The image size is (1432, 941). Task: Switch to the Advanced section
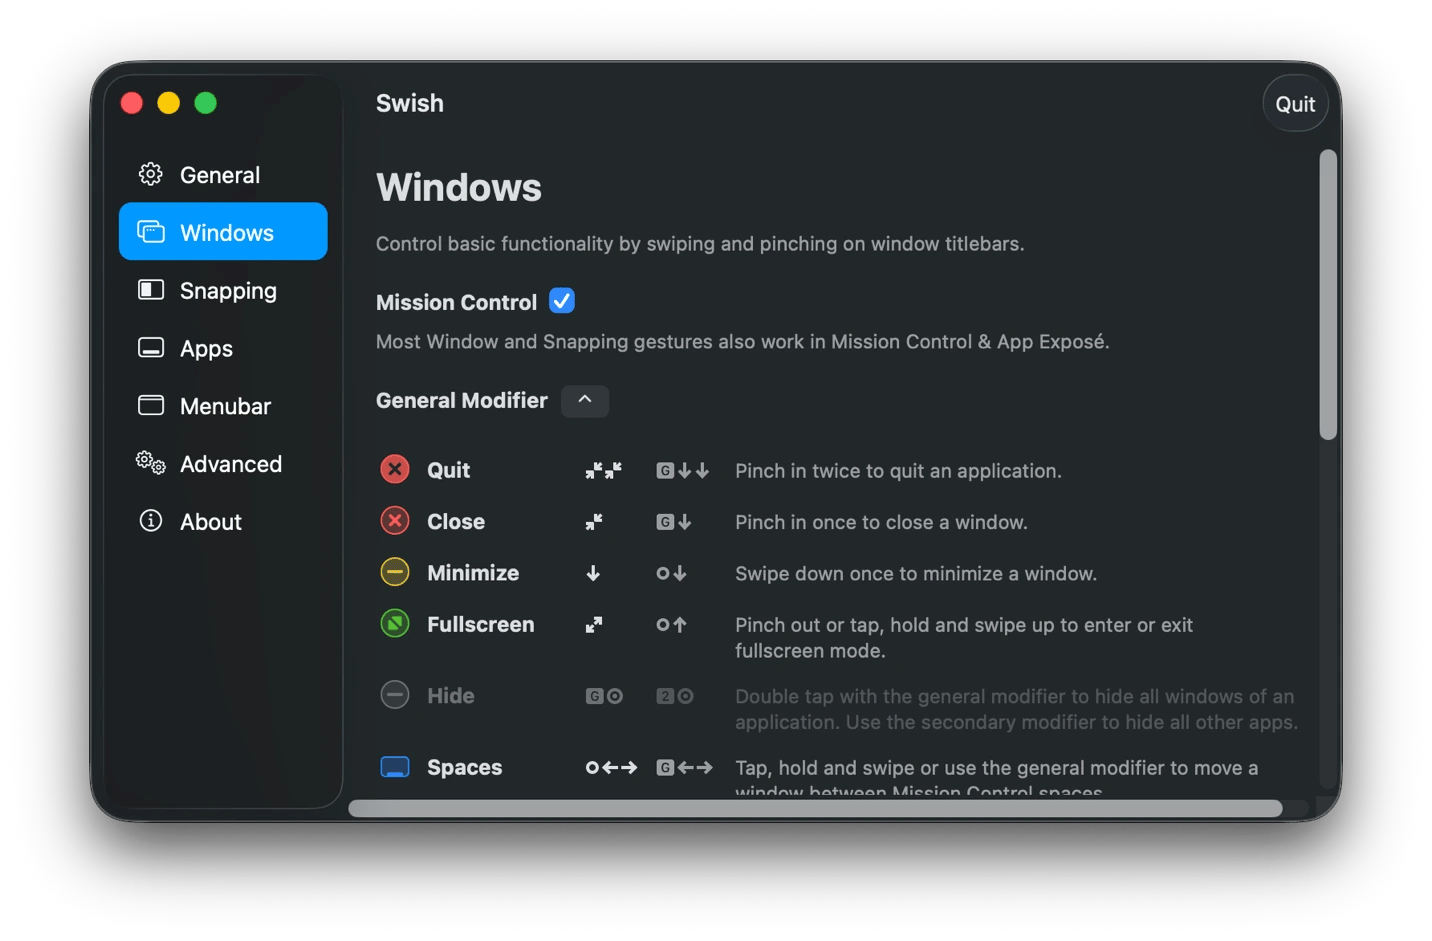[x=222, y=464]
